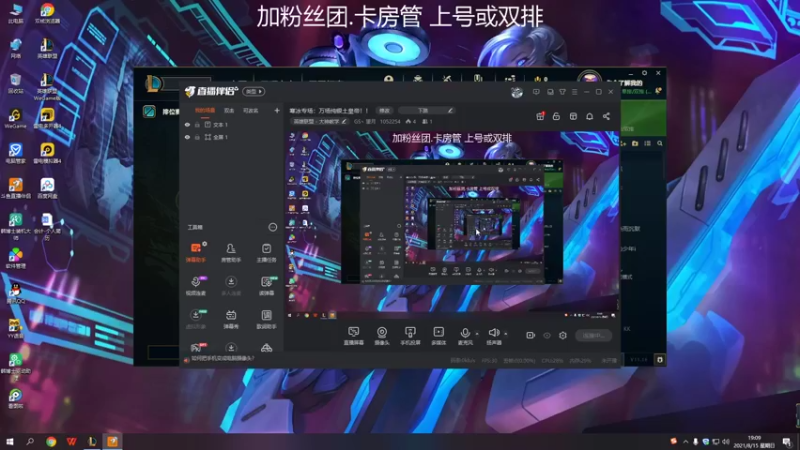Click the taskbar clock showing 19:09
Screen dimensions: 800x450
[x=754, y=441]
